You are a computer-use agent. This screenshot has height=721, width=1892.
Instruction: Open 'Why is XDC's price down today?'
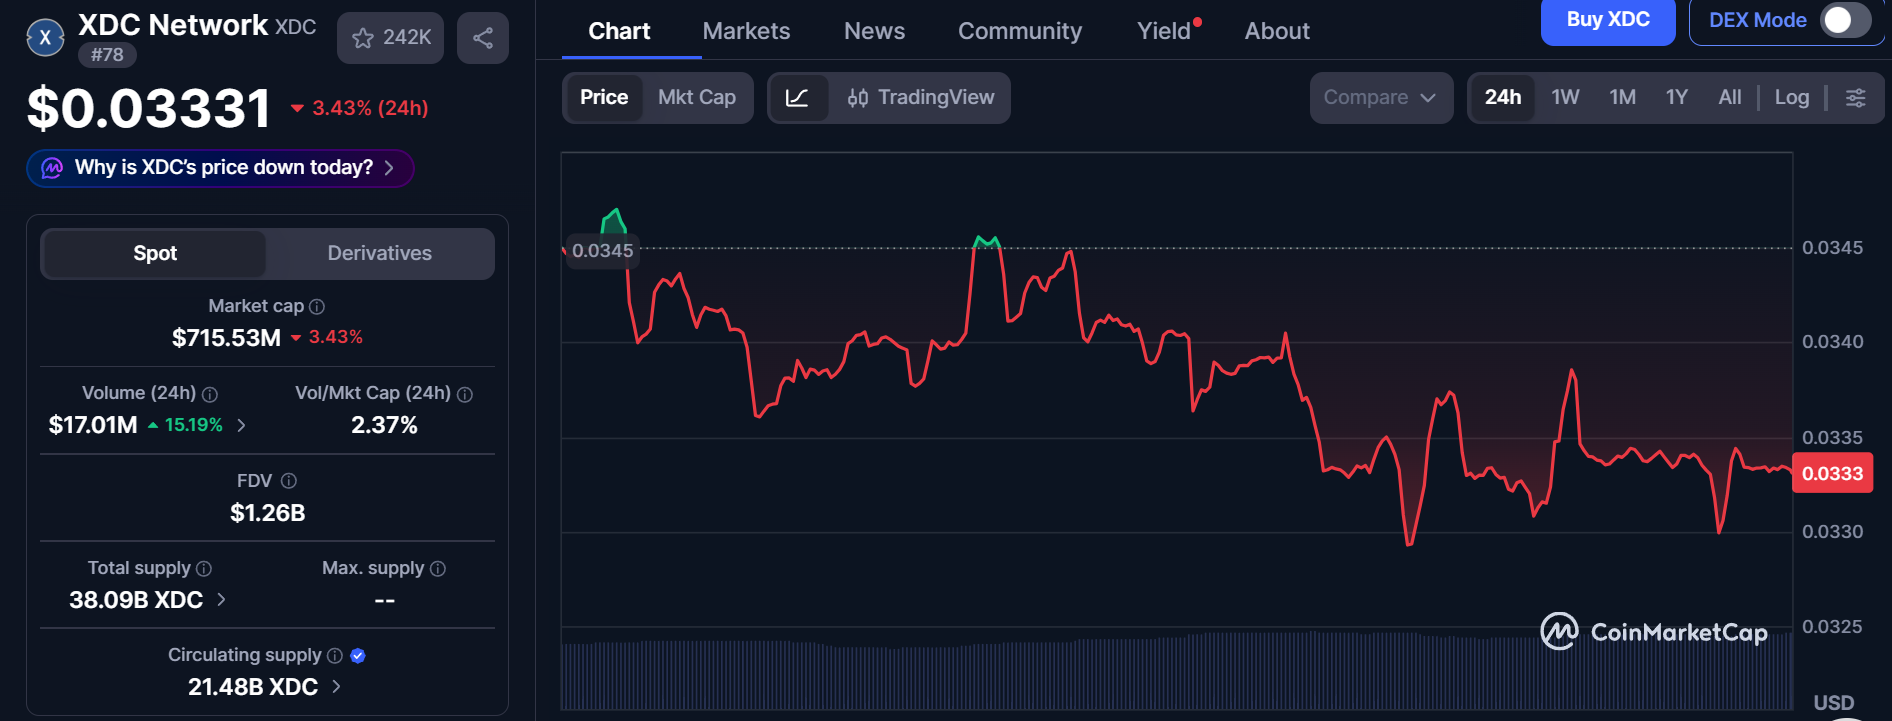[220, 168]
